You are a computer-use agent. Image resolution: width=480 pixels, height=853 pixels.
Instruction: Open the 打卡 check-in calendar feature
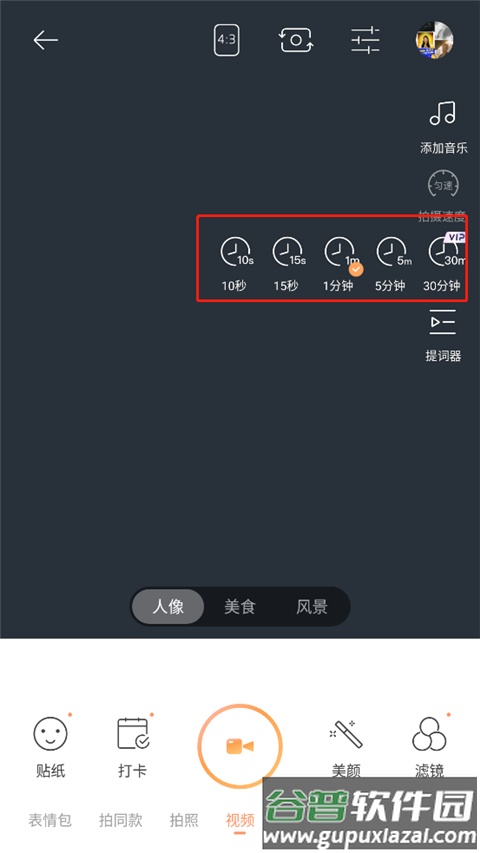click(133, 747)
